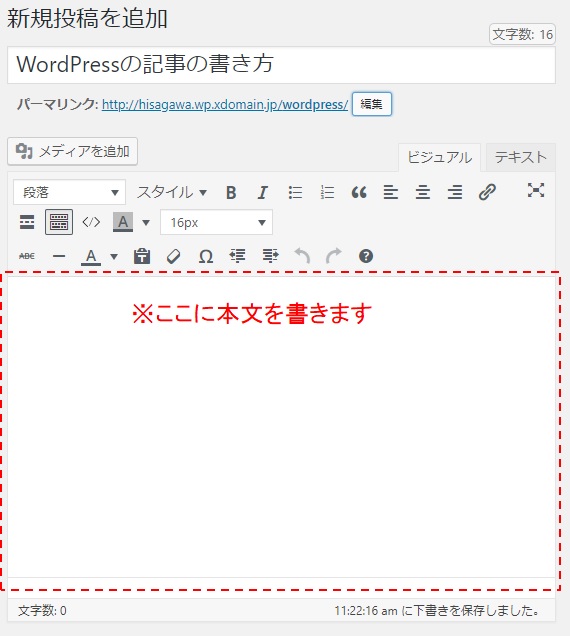This screenshot has height=636, width=570.
Task: Decrease the indent
Action: (x=238, y=256)
